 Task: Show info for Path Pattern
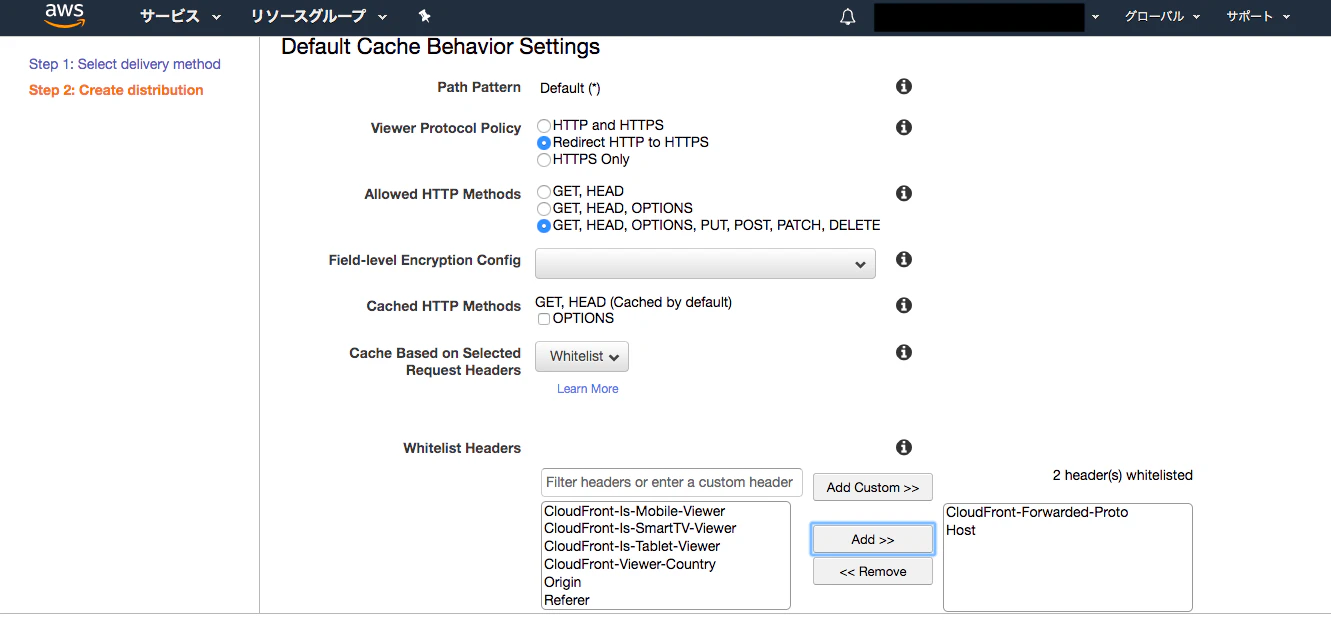tap(904, 87)
